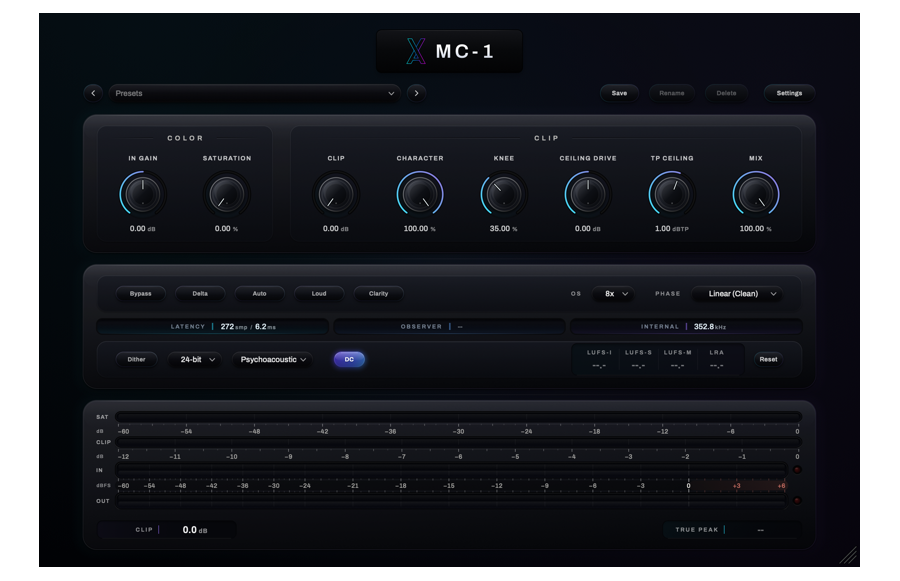900x581 pixels.
Task: Go to the next preset arrow
Action: pyautogui.click(x=417, y=93)
